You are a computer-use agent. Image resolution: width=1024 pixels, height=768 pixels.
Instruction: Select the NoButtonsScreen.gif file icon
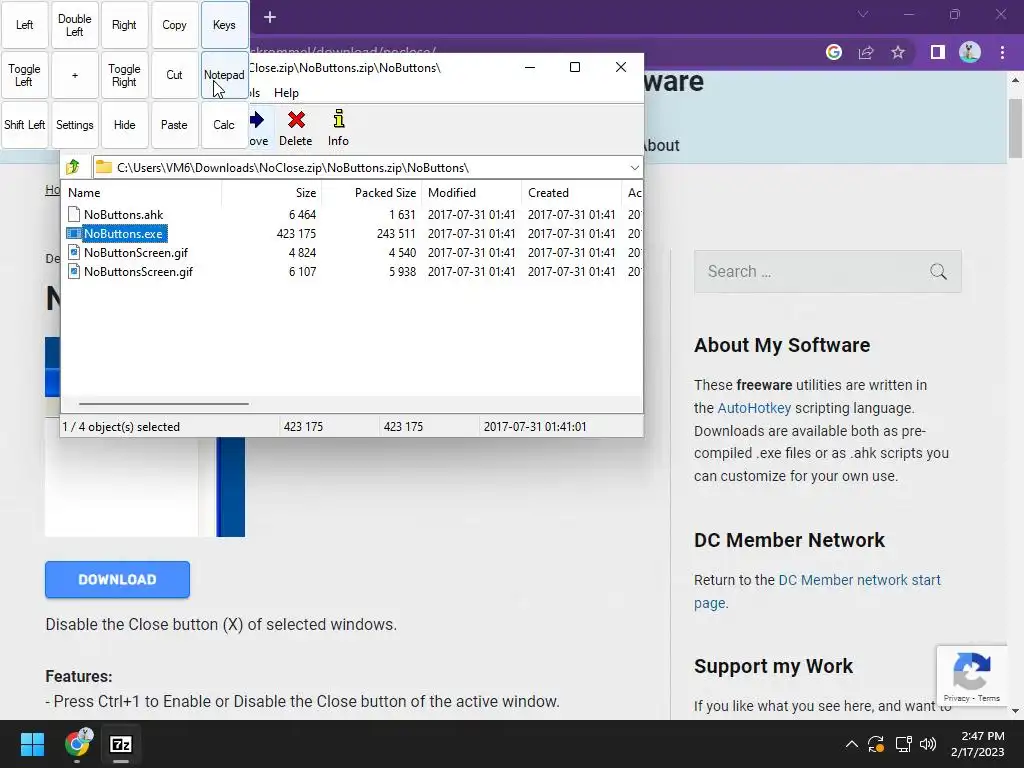click(74, 271)
